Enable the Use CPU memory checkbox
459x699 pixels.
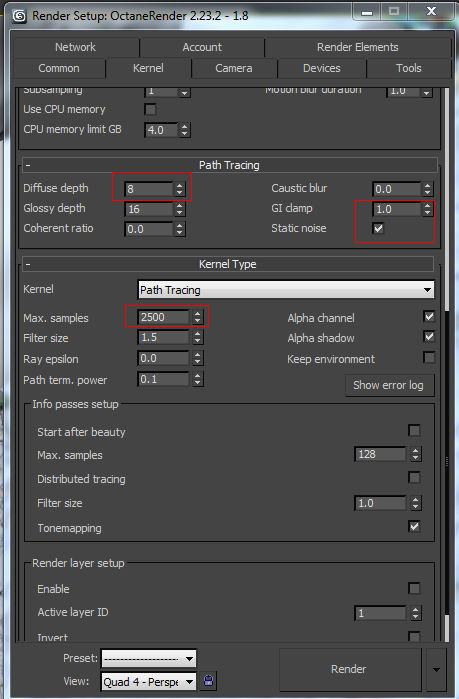pos(151,109)
